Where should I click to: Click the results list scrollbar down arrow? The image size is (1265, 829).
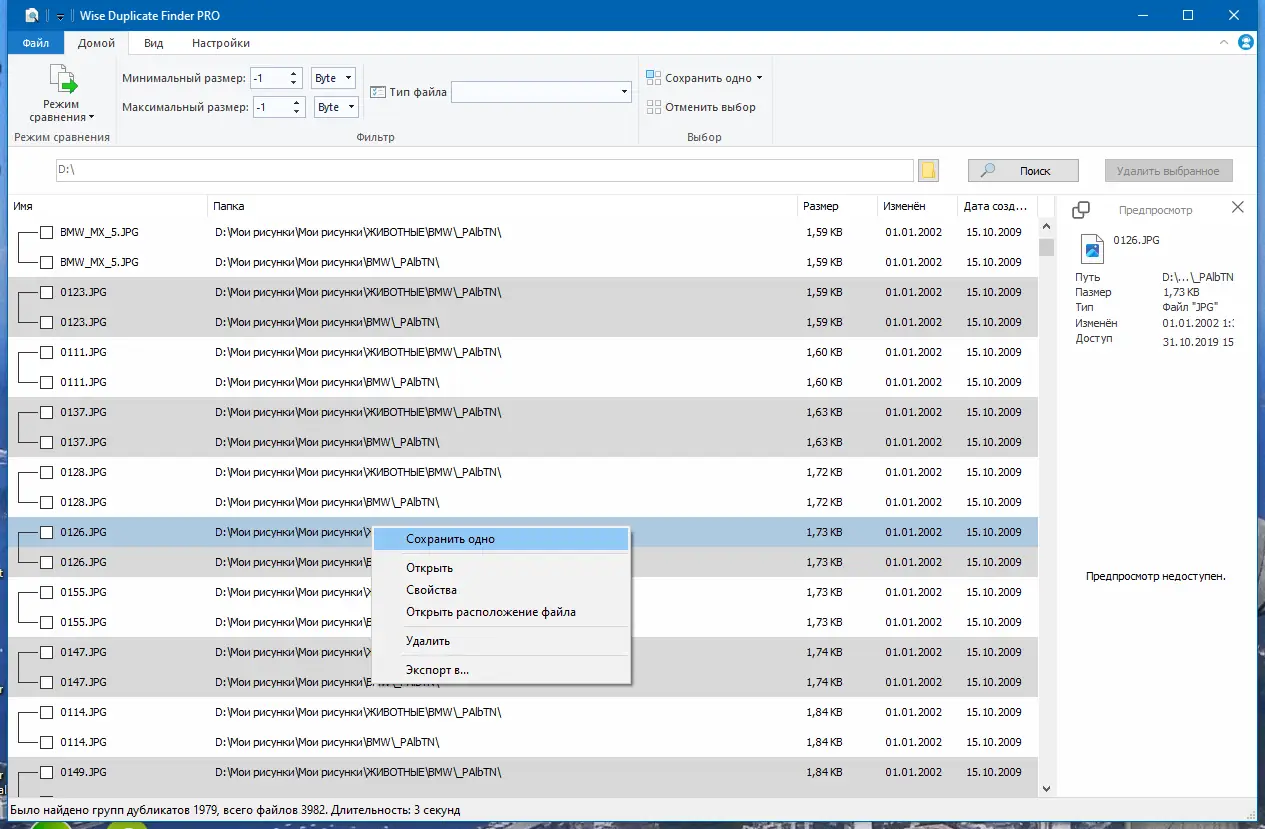click(1046, 788)
